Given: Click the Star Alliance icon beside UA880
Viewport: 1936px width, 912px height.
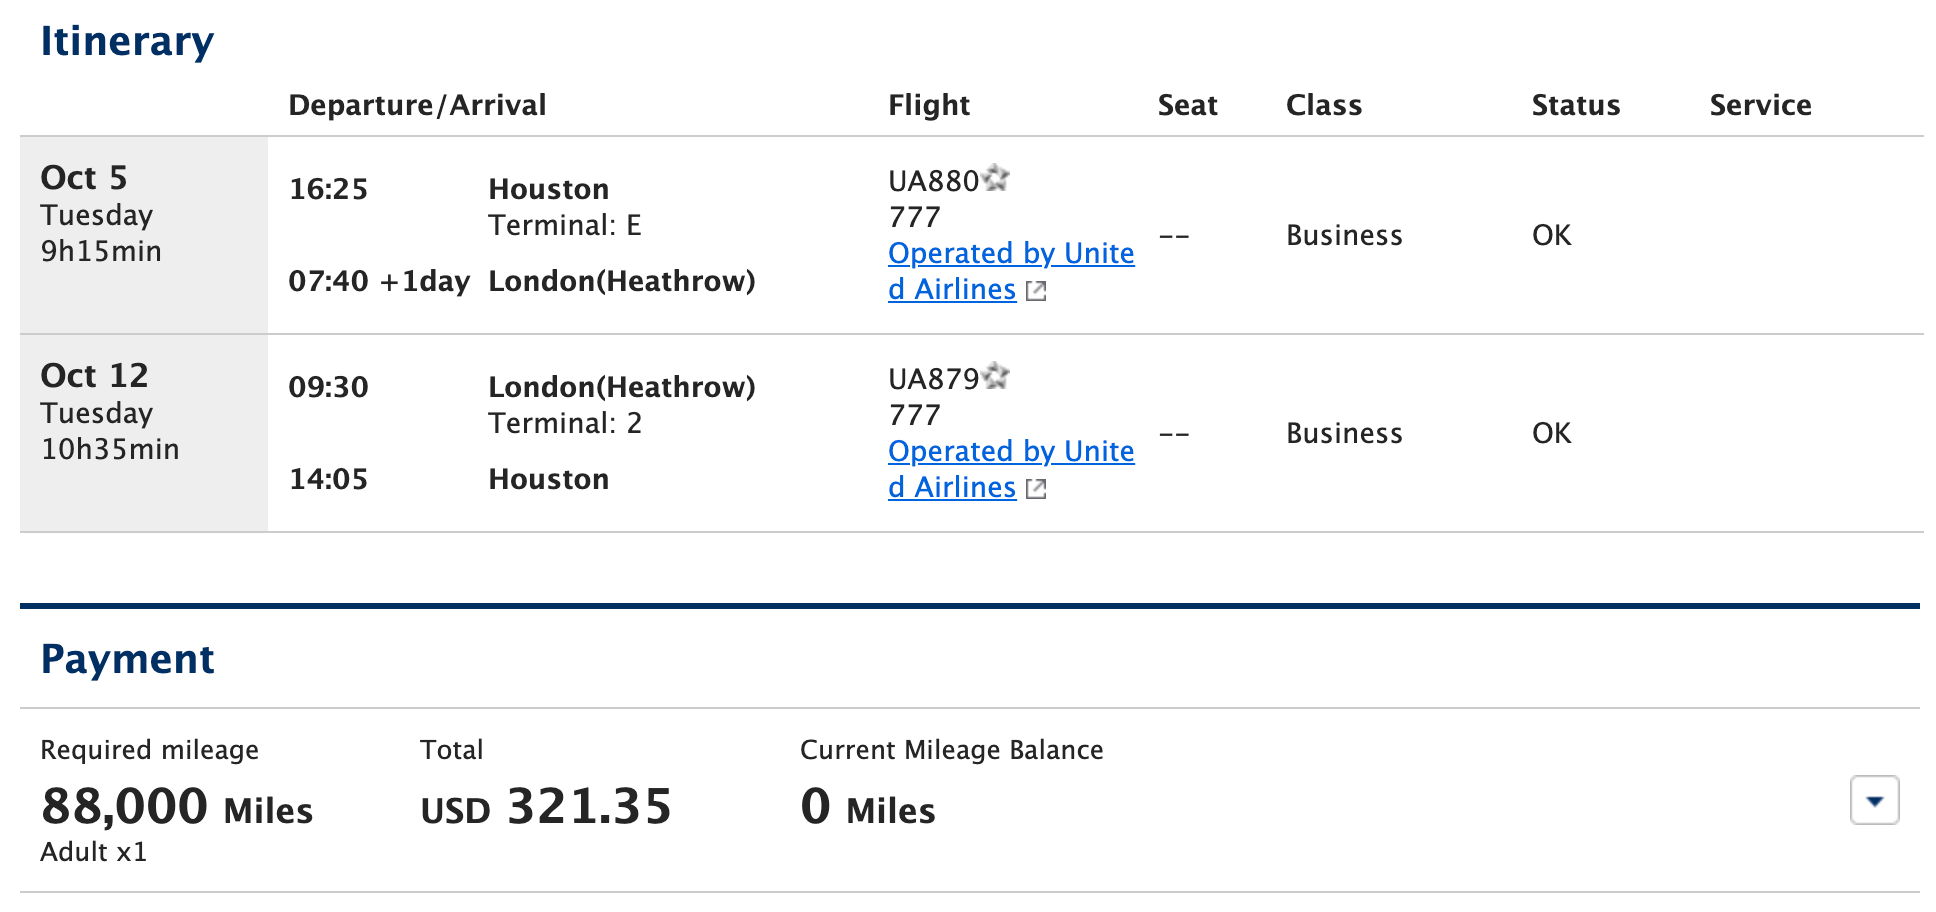Looking at the screenshot, I should coord(996,179).
